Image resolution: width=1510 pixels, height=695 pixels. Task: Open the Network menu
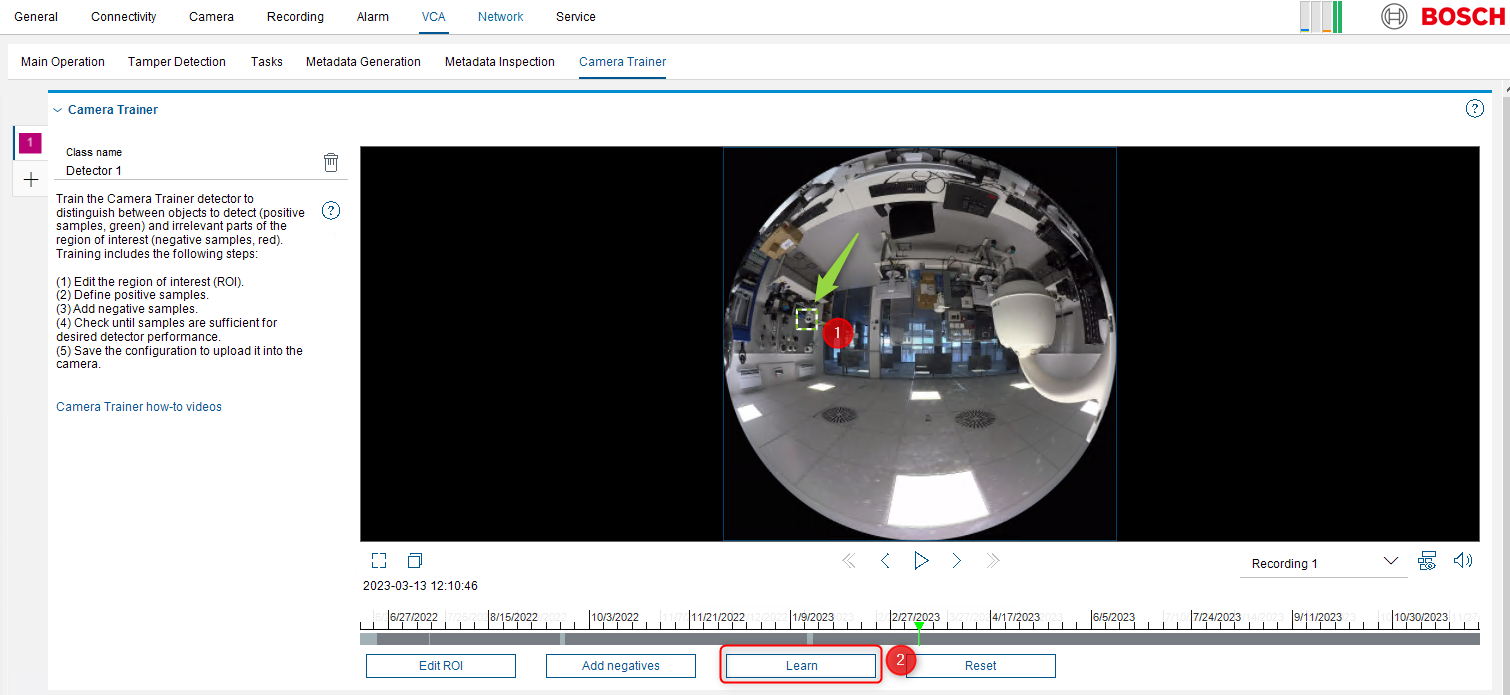(x=500, y=17)
